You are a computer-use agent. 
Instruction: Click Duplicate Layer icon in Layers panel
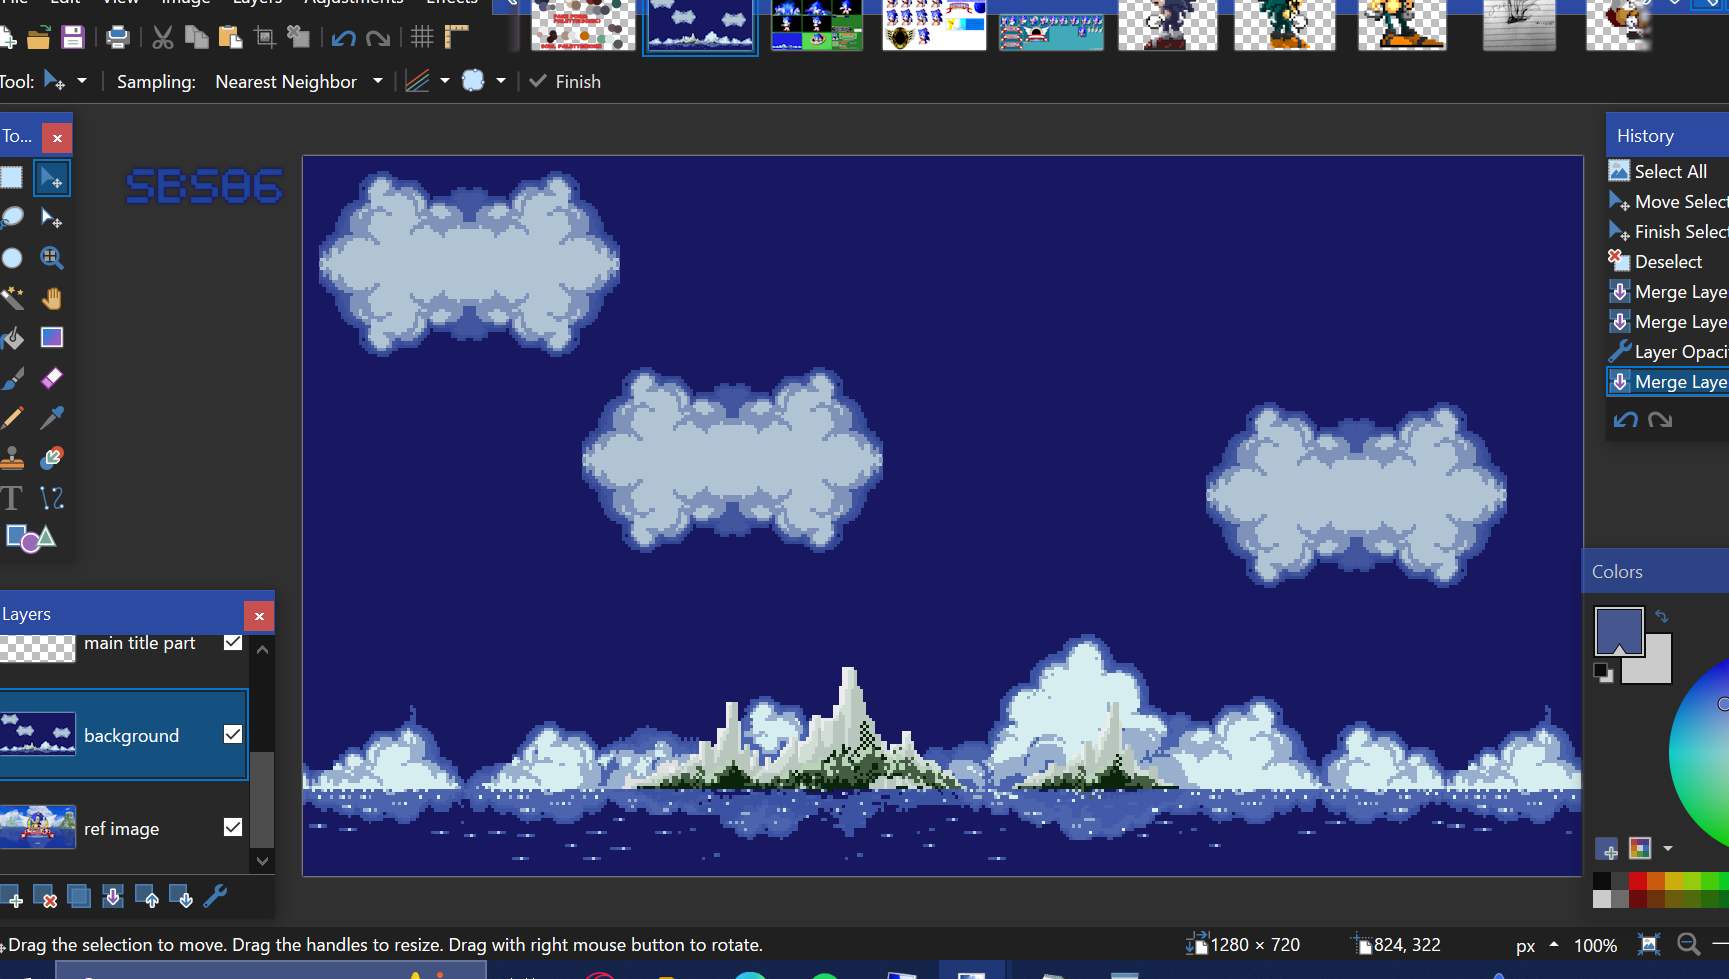click(79, 897)
